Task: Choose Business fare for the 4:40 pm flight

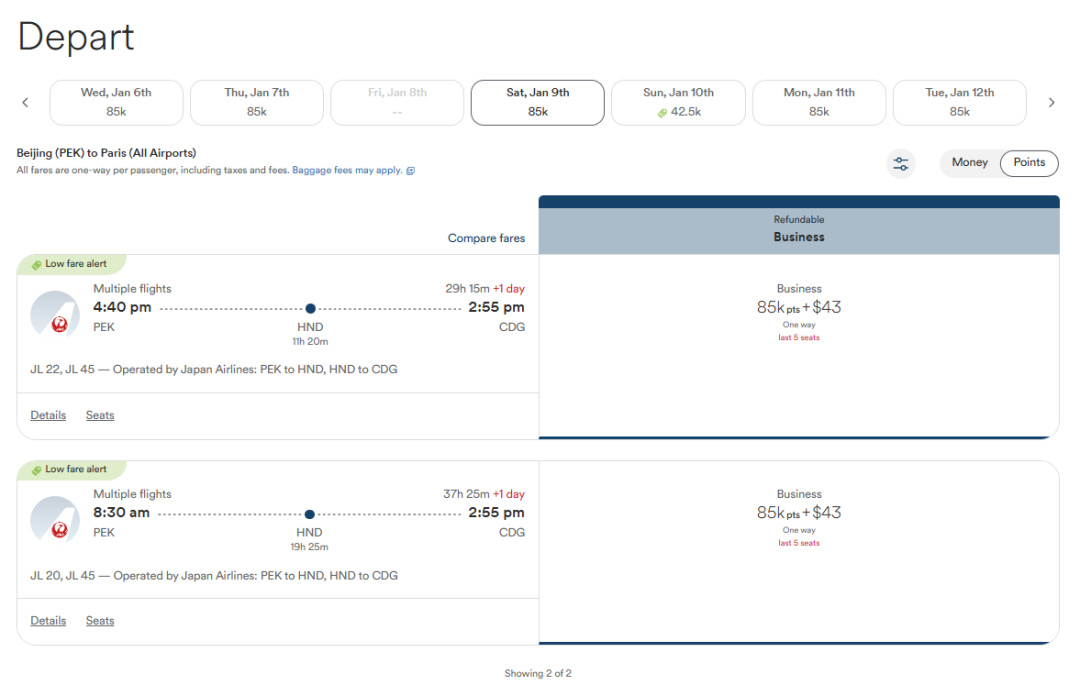Action: tap(799, 346)
